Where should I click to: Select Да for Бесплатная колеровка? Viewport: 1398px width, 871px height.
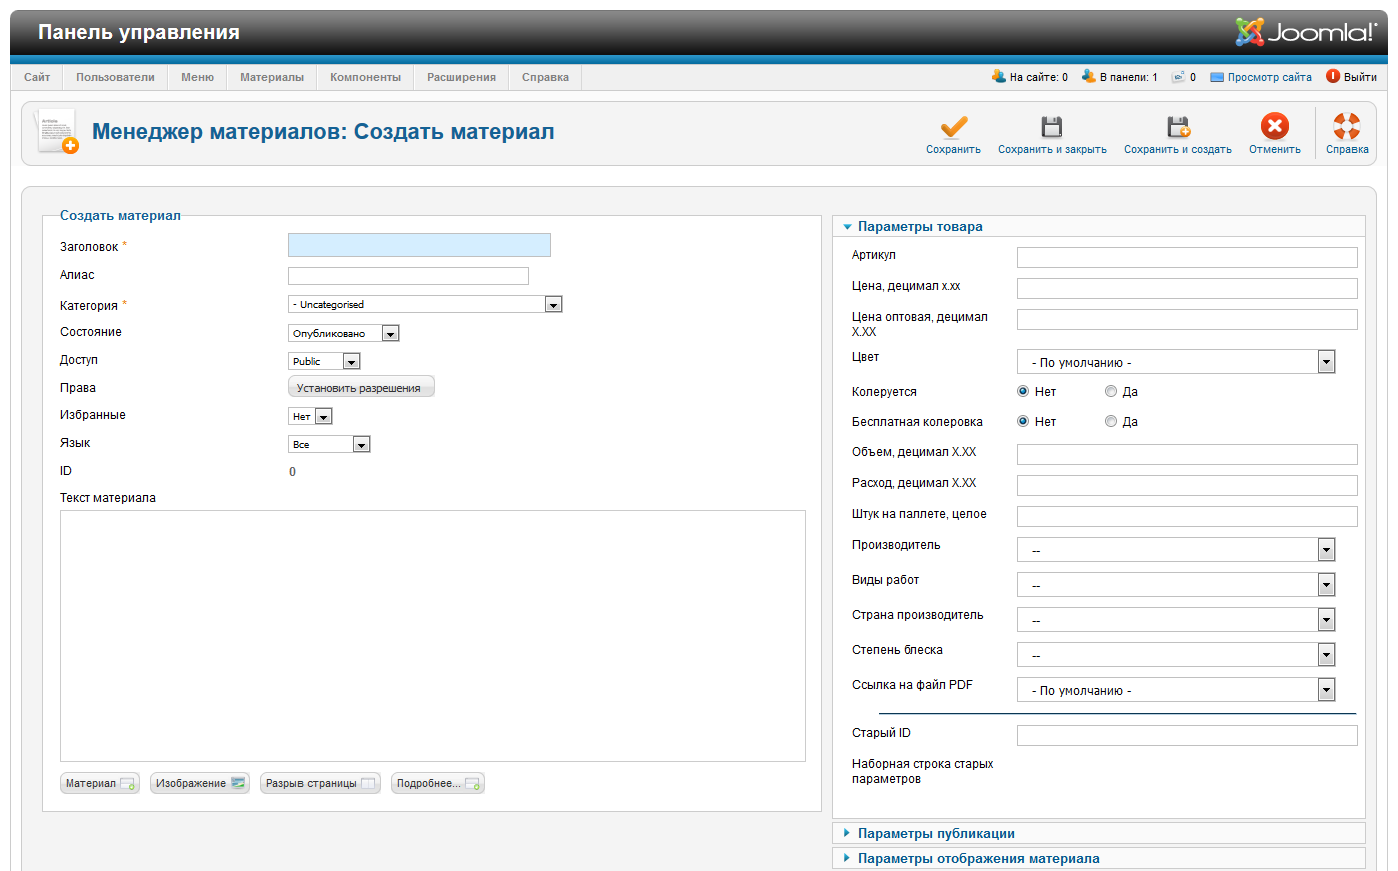point(1111,422)
